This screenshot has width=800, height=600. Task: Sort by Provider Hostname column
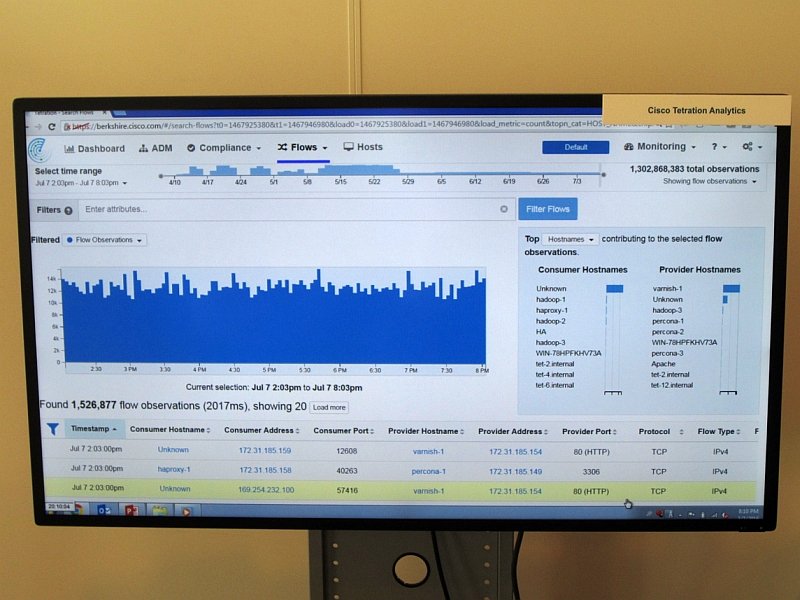(x=426, y=431)
